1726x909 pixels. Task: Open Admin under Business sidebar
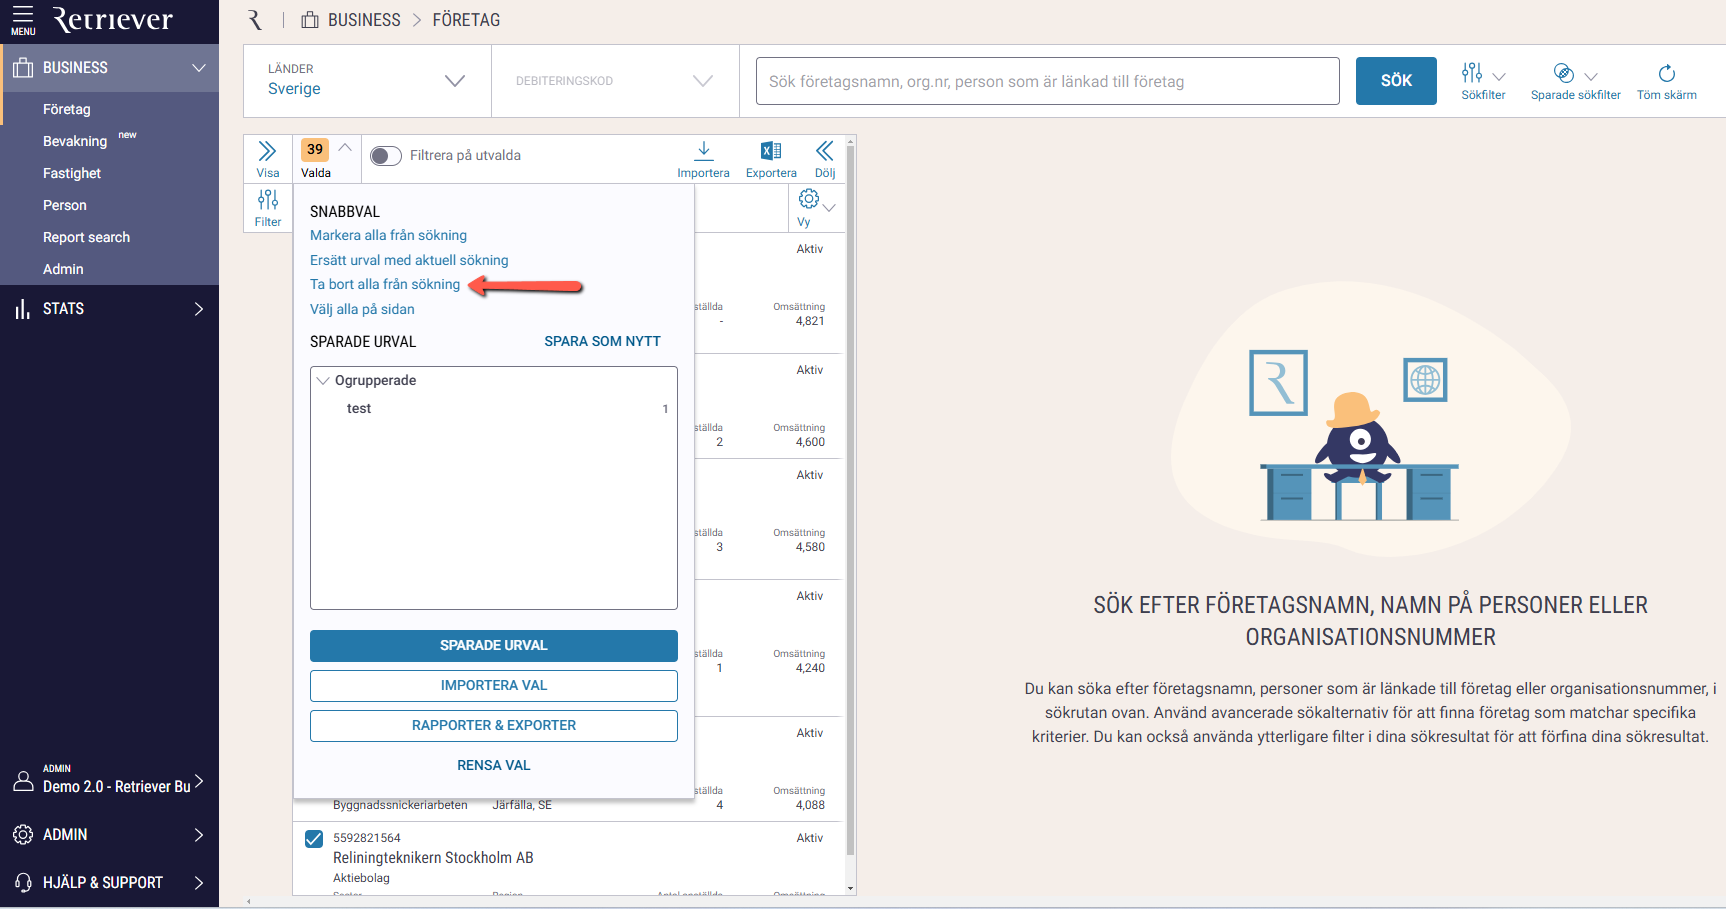pyautogui.click(x=63, y=269)
